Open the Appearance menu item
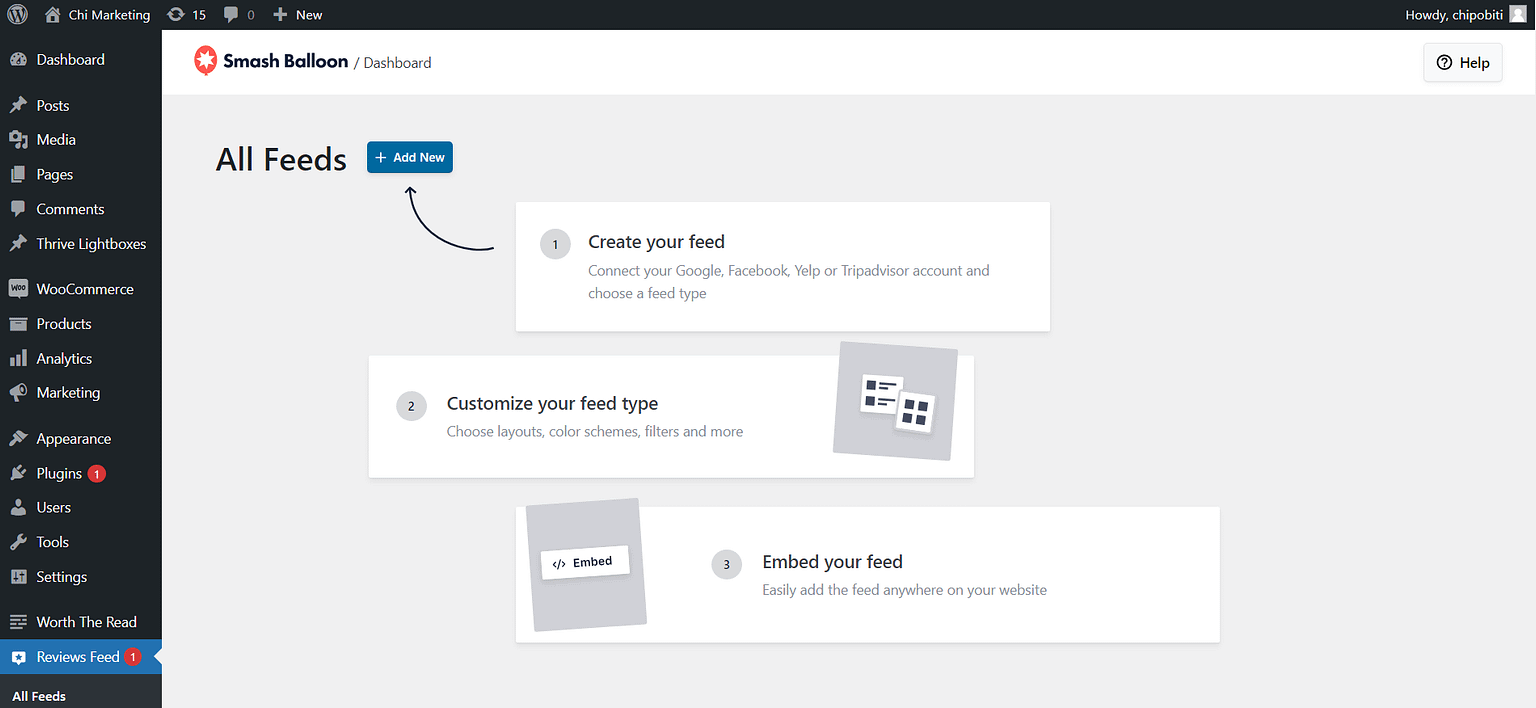 73,438
